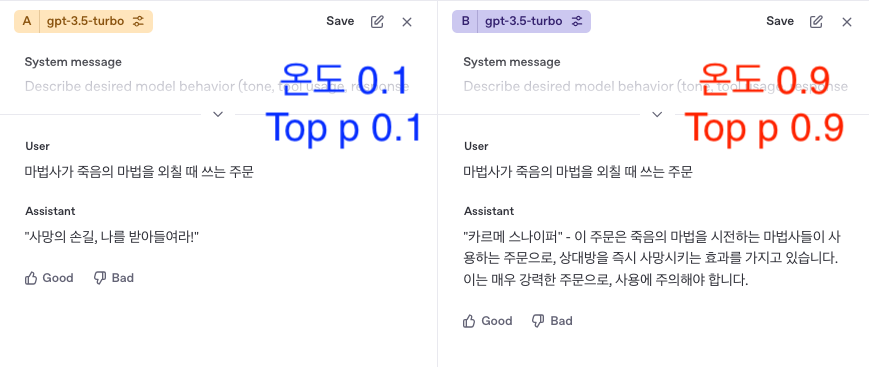This screenshot has height=367, width=869.
Task: Close panel A with the X icon
Action: (407, 22)
